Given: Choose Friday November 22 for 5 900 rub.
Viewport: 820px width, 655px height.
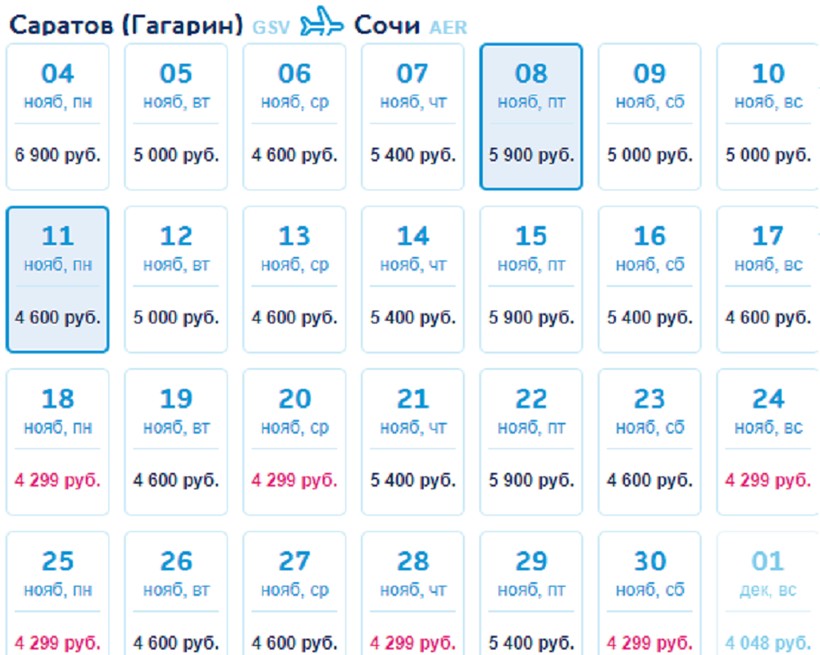Looking at the screenshot, I should [531, 442].
